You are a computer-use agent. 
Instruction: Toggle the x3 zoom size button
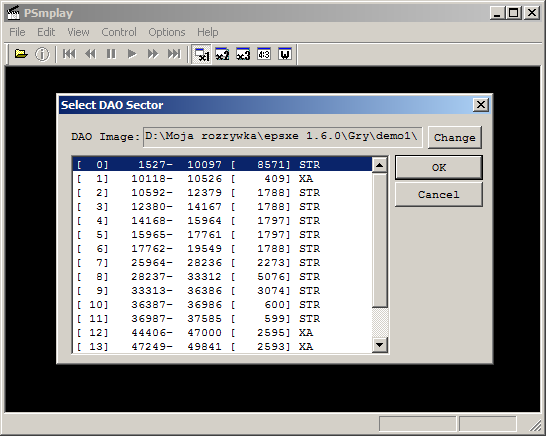click(243, 54)
